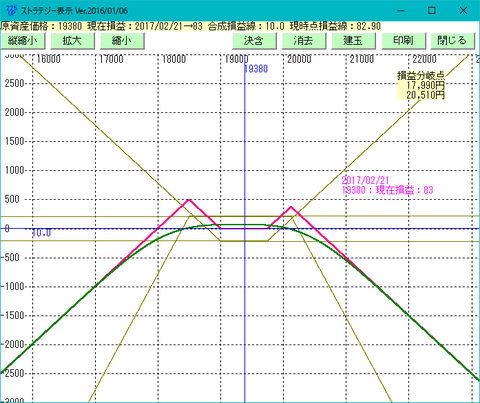Click the 合成損益線：10.0 status text
The width and height of the screenshot is (480, 403).
coord(246,26)
